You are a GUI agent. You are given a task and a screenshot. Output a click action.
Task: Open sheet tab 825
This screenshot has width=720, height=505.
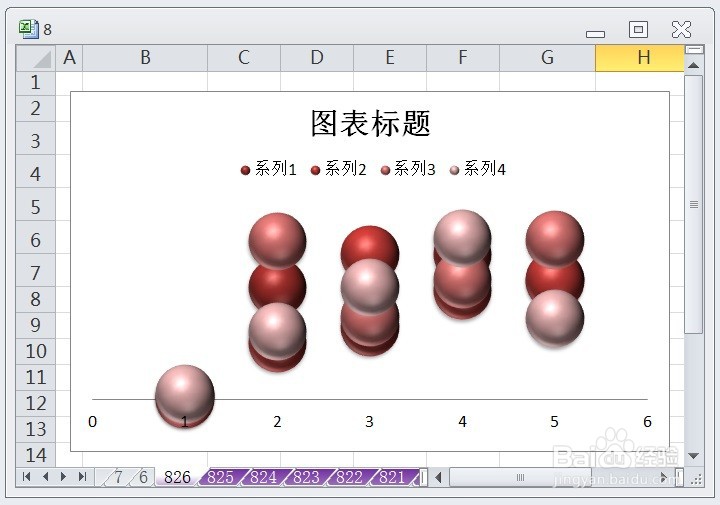tap(220, 477)
